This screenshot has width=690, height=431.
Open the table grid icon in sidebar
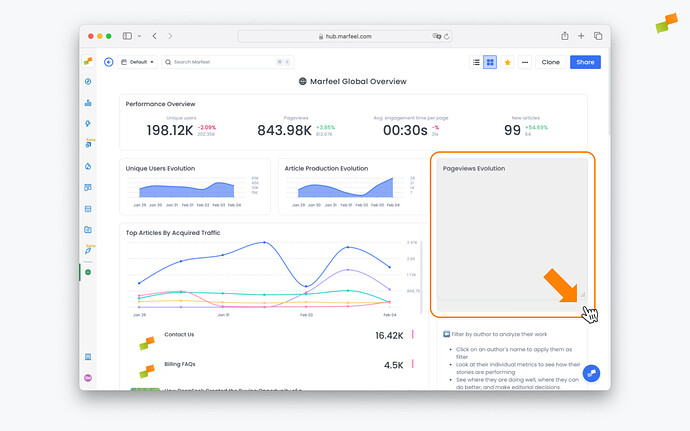(88, 209)
